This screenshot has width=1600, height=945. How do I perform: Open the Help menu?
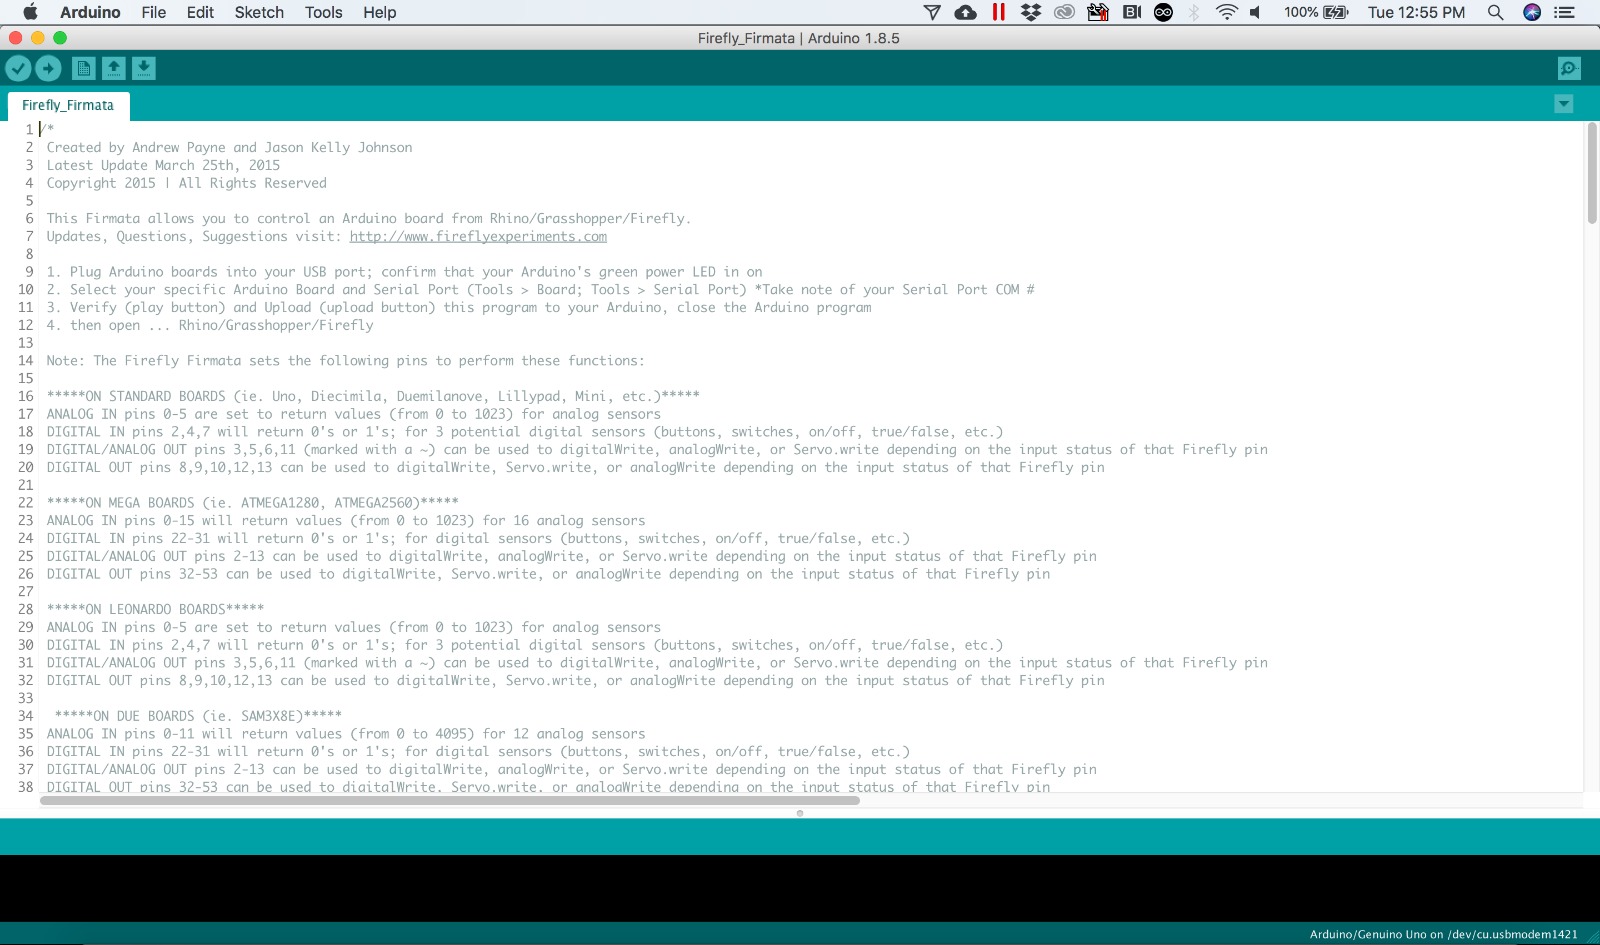point(379,12)
